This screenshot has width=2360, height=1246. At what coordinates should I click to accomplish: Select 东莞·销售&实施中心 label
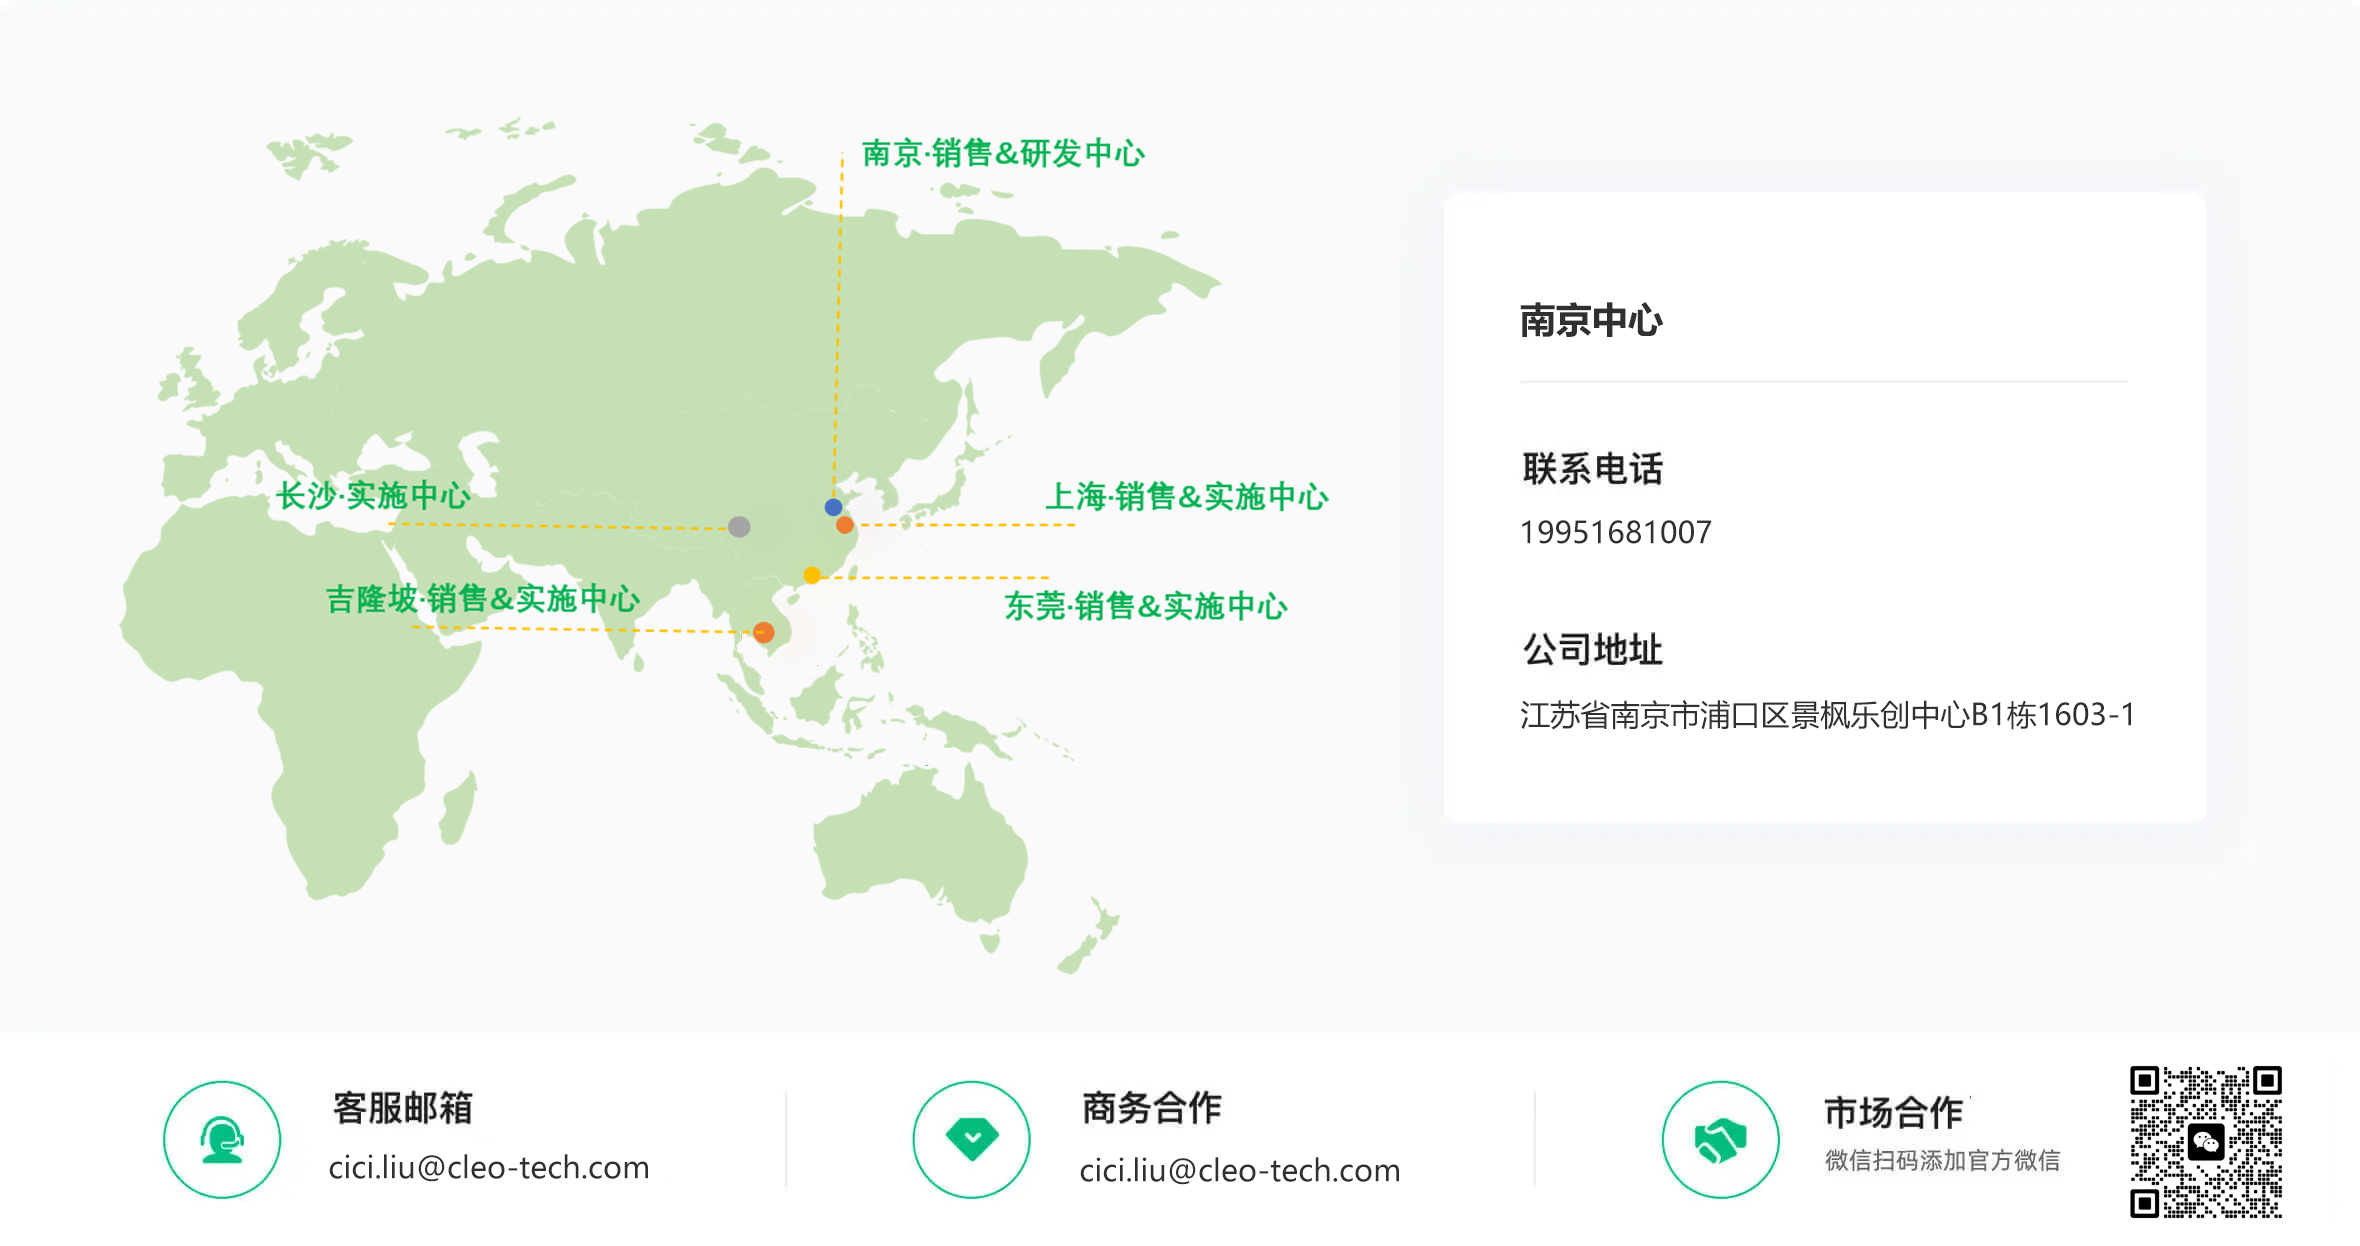(x=1146, y=605)
